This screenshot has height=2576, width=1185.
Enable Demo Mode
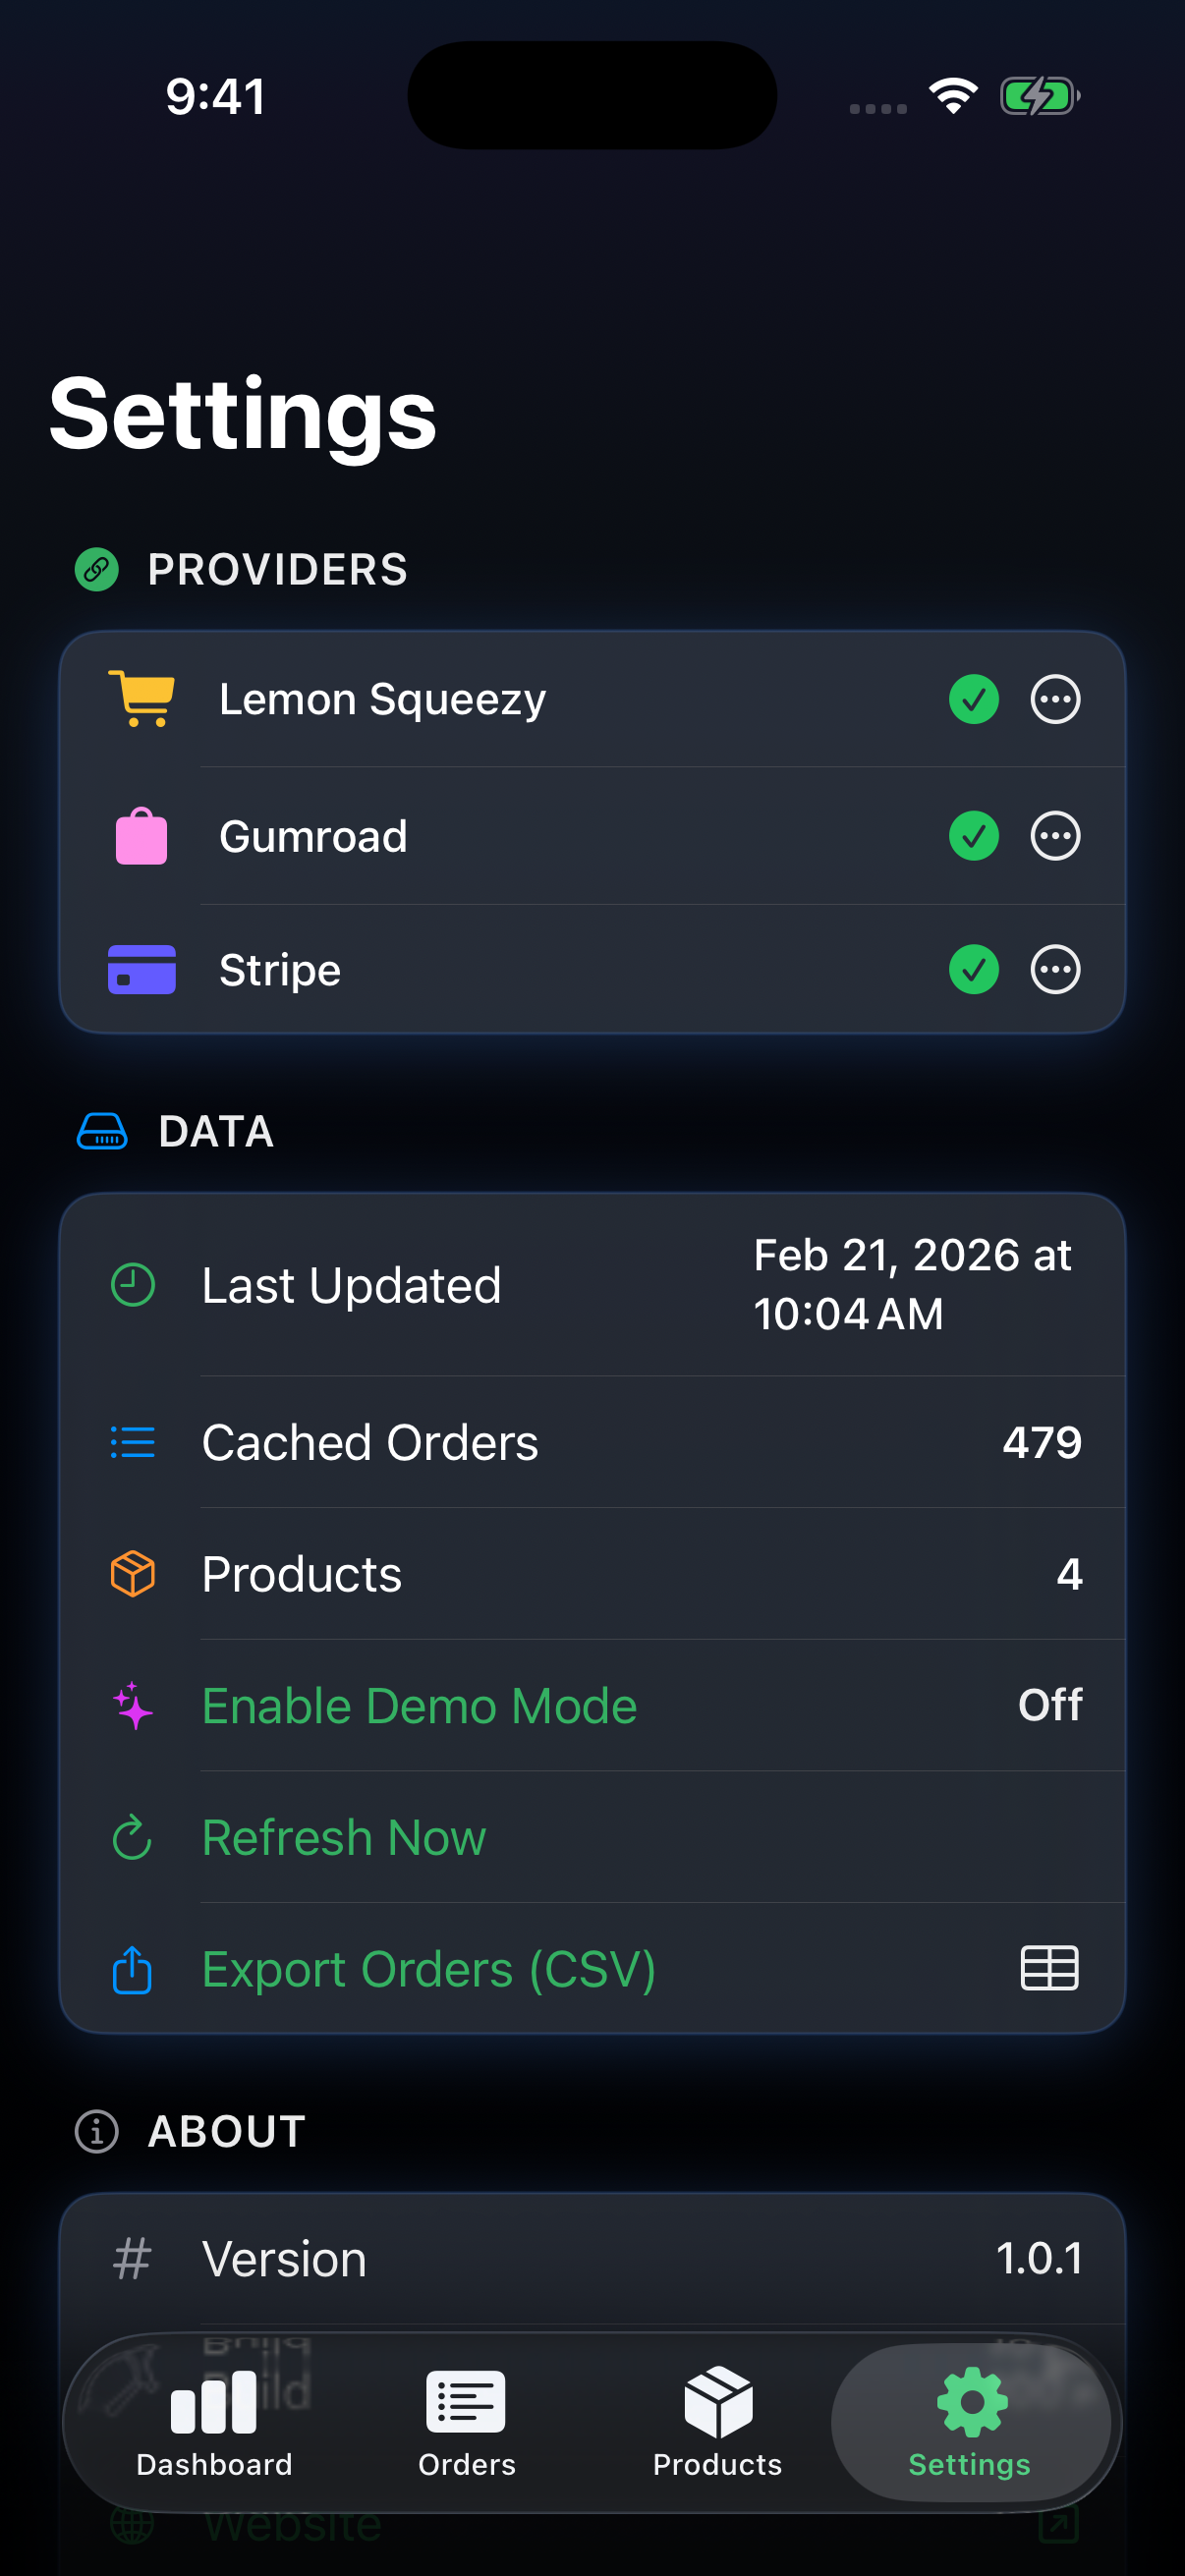click(x=419, y=1706)
